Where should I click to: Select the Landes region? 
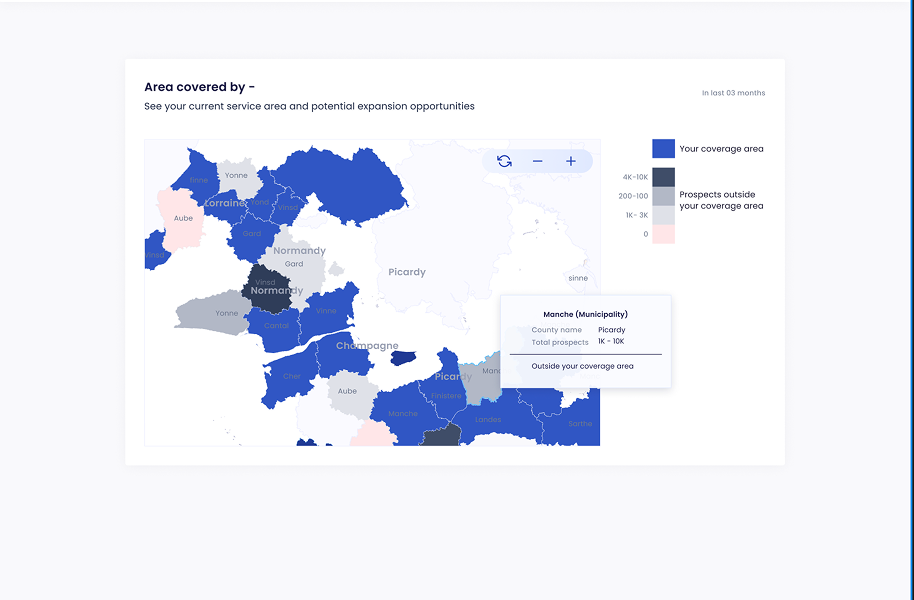(x=489, y=419)
